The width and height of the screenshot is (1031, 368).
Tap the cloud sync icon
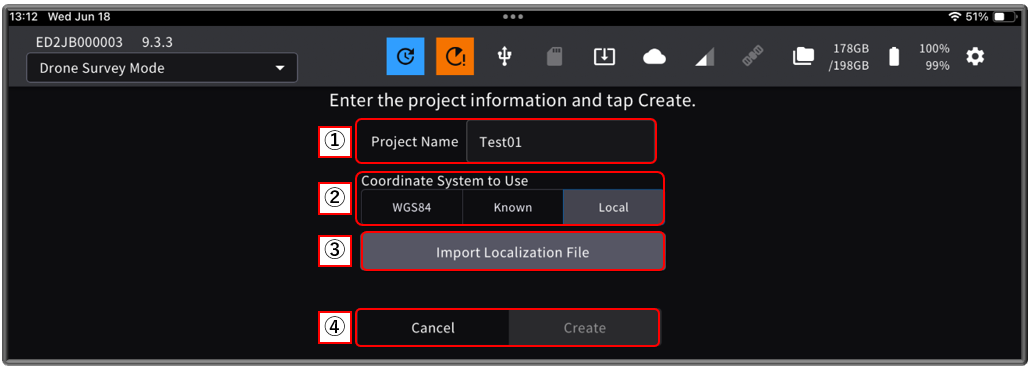click(654, 57)
